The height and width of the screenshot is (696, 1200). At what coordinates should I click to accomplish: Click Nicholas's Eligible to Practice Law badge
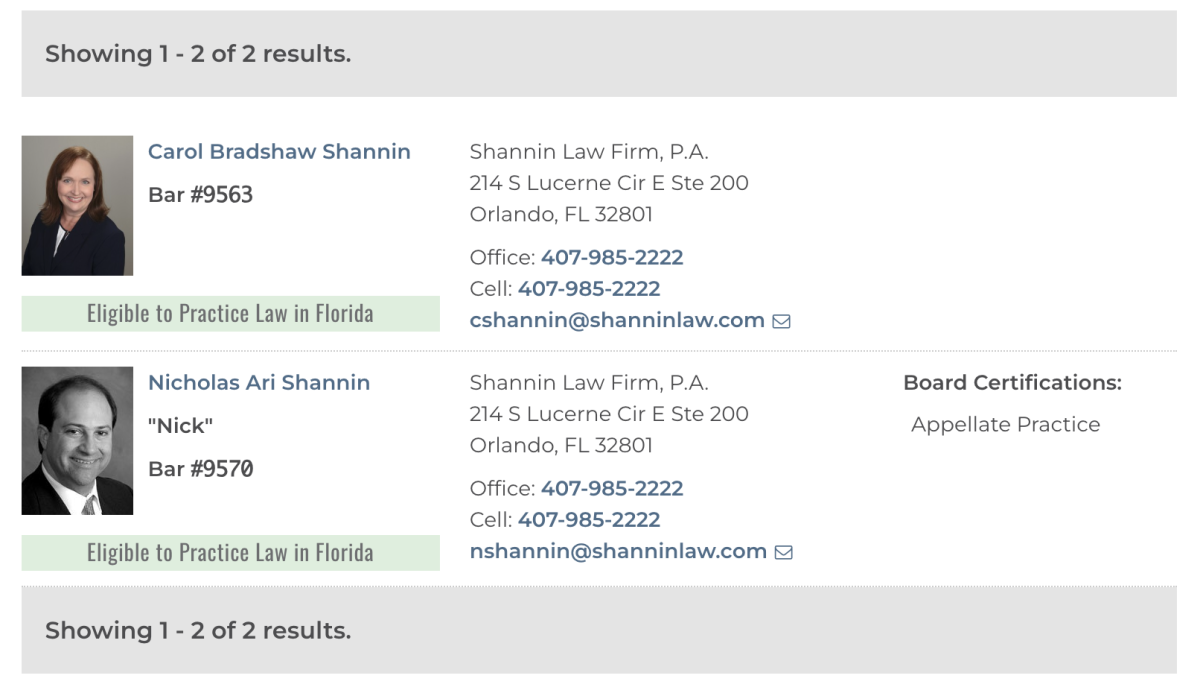230,553
